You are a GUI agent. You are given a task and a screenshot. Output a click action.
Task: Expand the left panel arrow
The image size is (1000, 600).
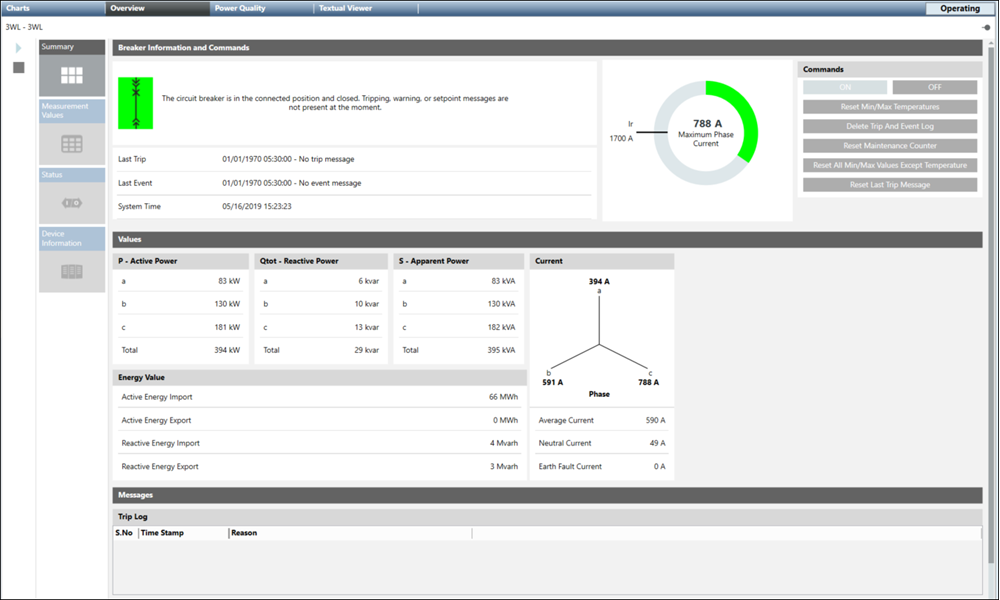point(18,48)
